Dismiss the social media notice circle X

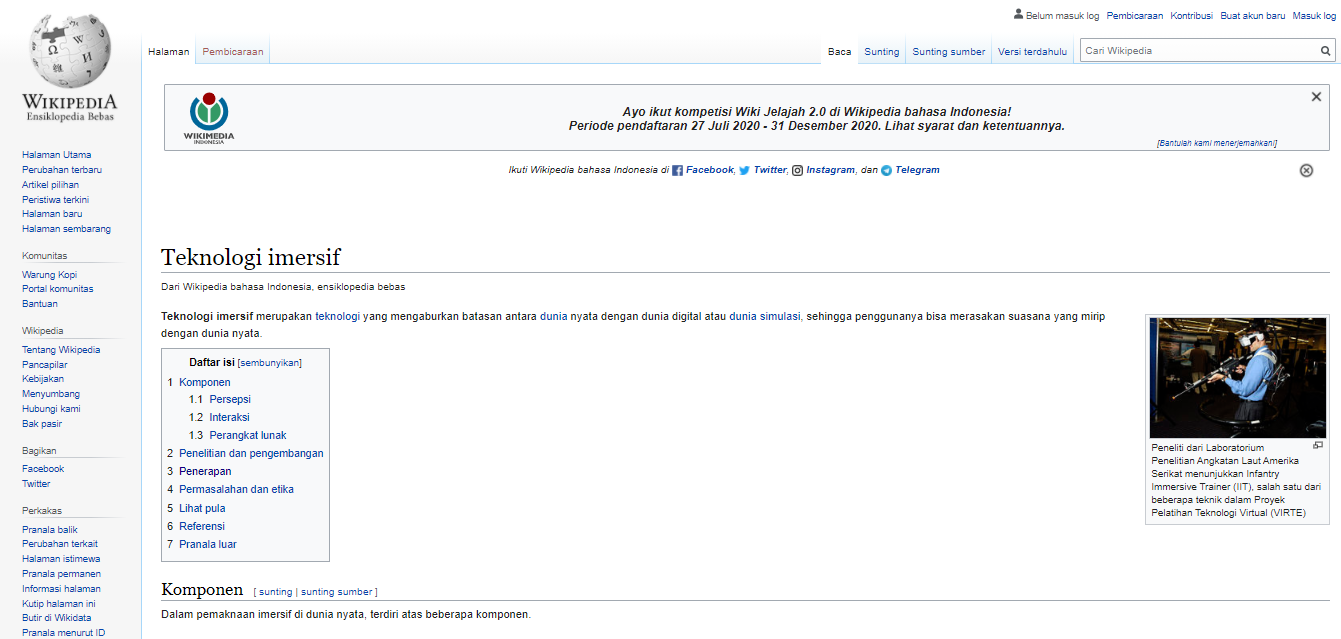coord(1306,170)
